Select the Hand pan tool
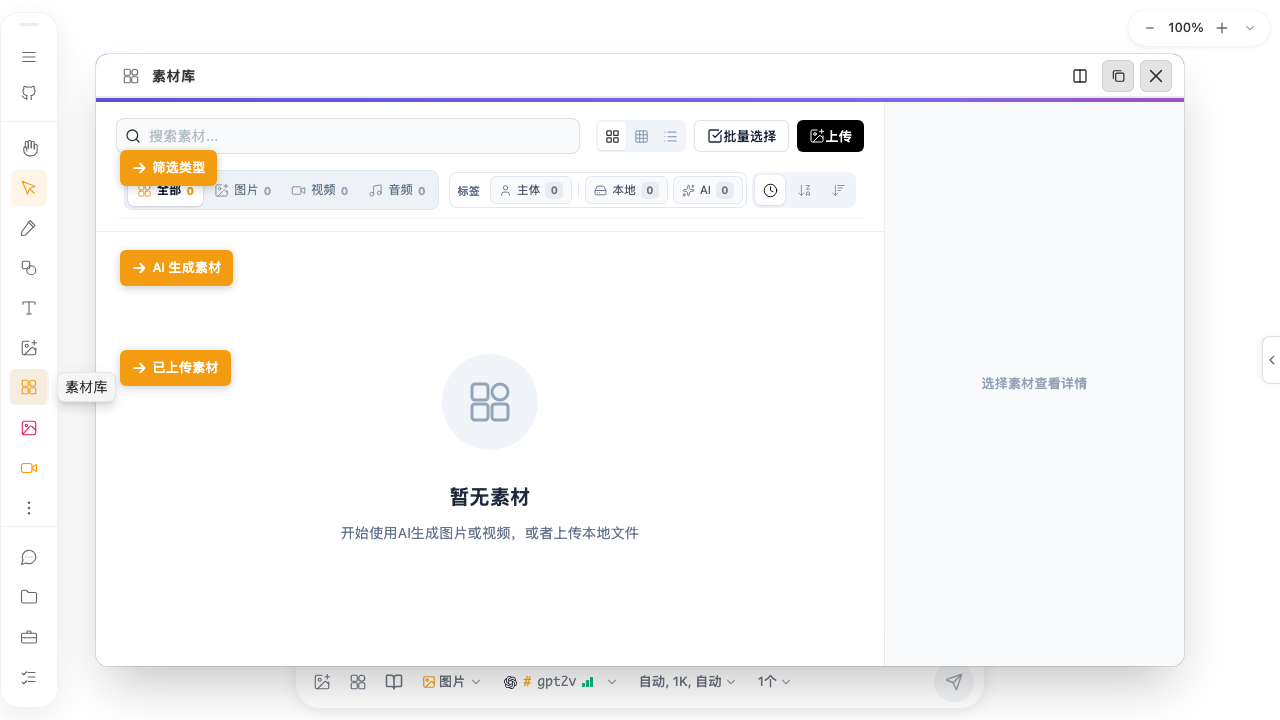Viewport: 1280px width, 720px height. click(x=29, y=148)
